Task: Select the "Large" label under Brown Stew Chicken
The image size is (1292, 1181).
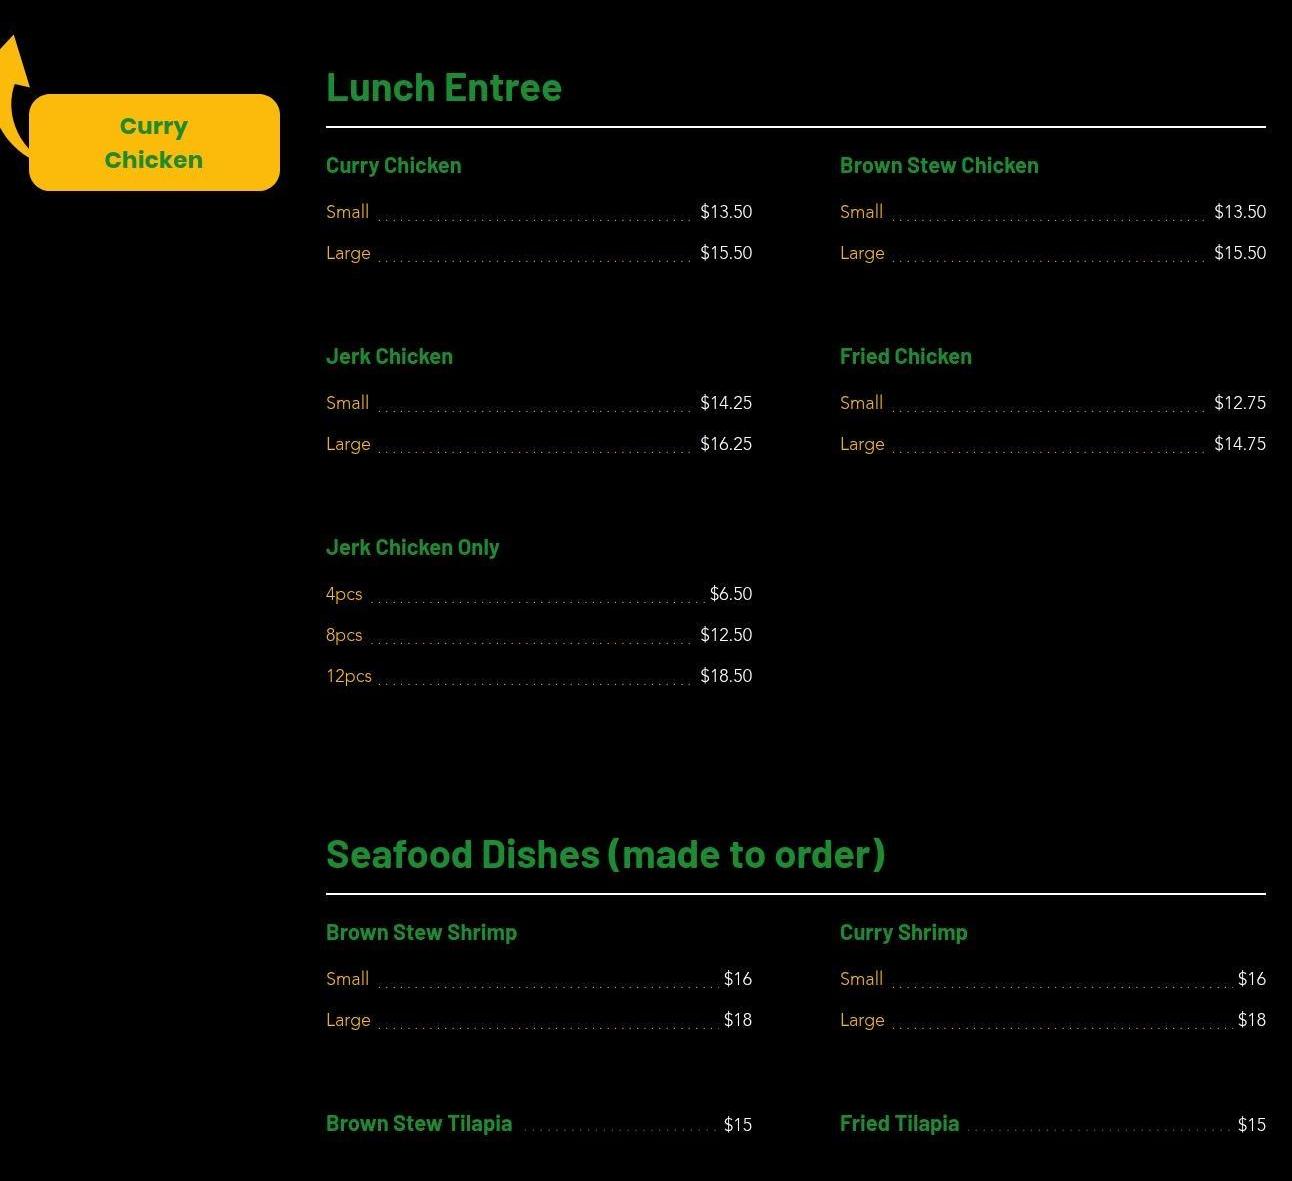Action: tap(862, 253)
